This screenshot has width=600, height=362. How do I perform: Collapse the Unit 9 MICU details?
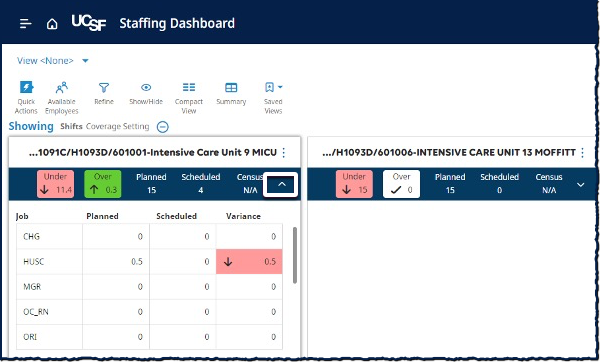(281, 185)
